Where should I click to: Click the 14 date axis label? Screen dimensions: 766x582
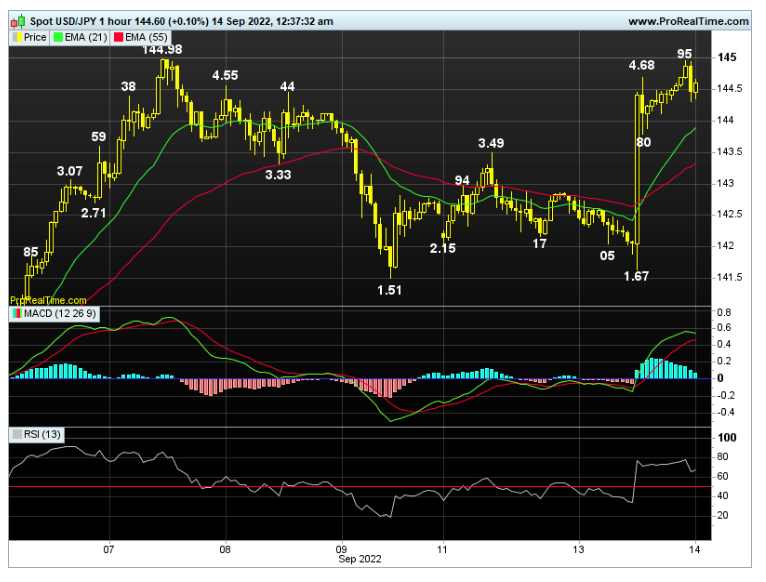click(x=695, y=549)
